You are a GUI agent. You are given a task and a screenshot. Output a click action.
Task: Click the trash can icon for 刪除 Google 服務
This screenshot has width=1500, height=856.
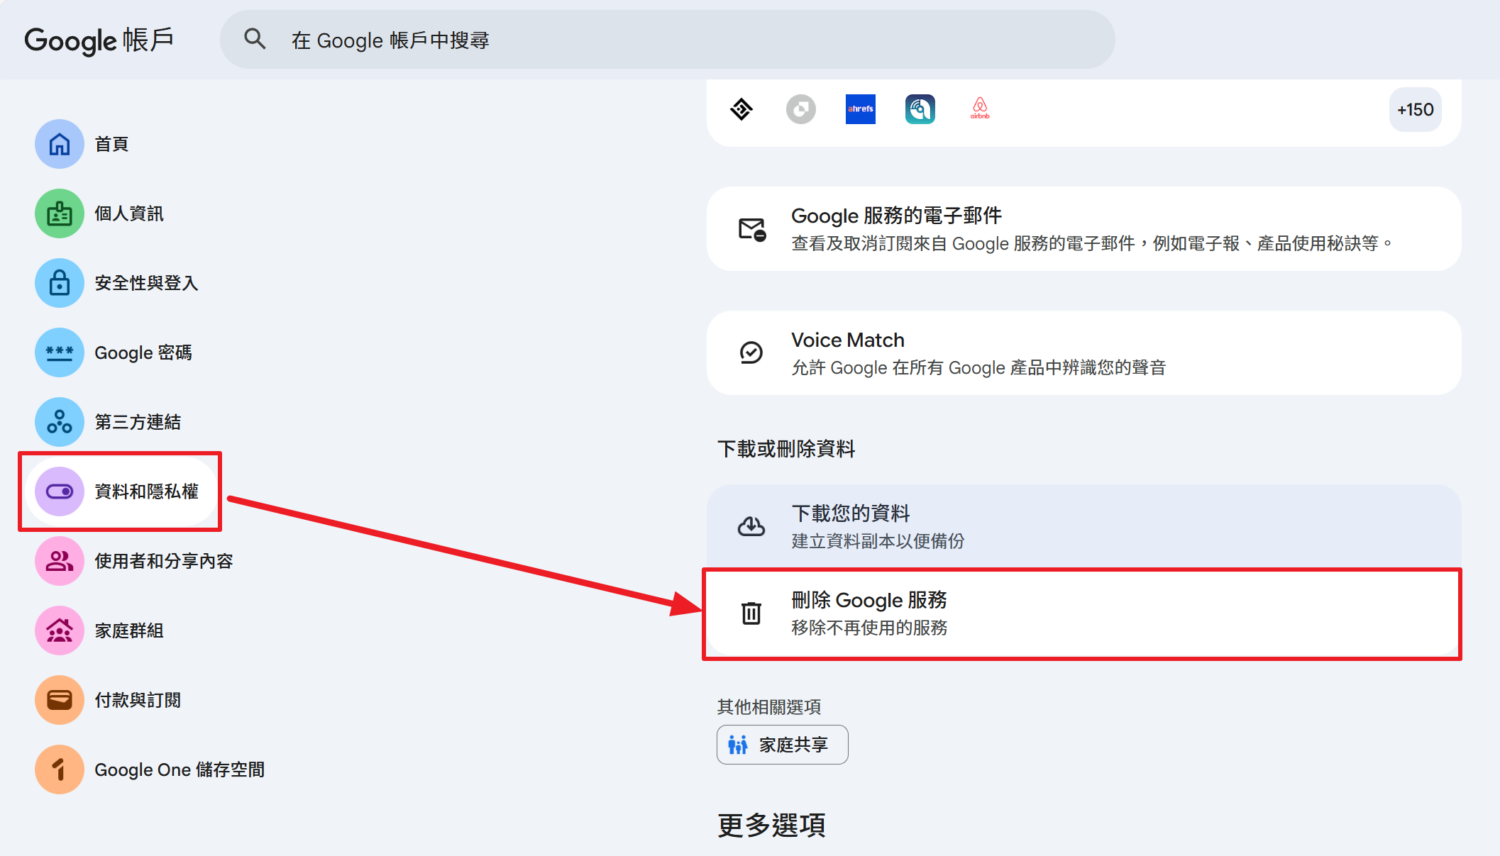point(751,613)
